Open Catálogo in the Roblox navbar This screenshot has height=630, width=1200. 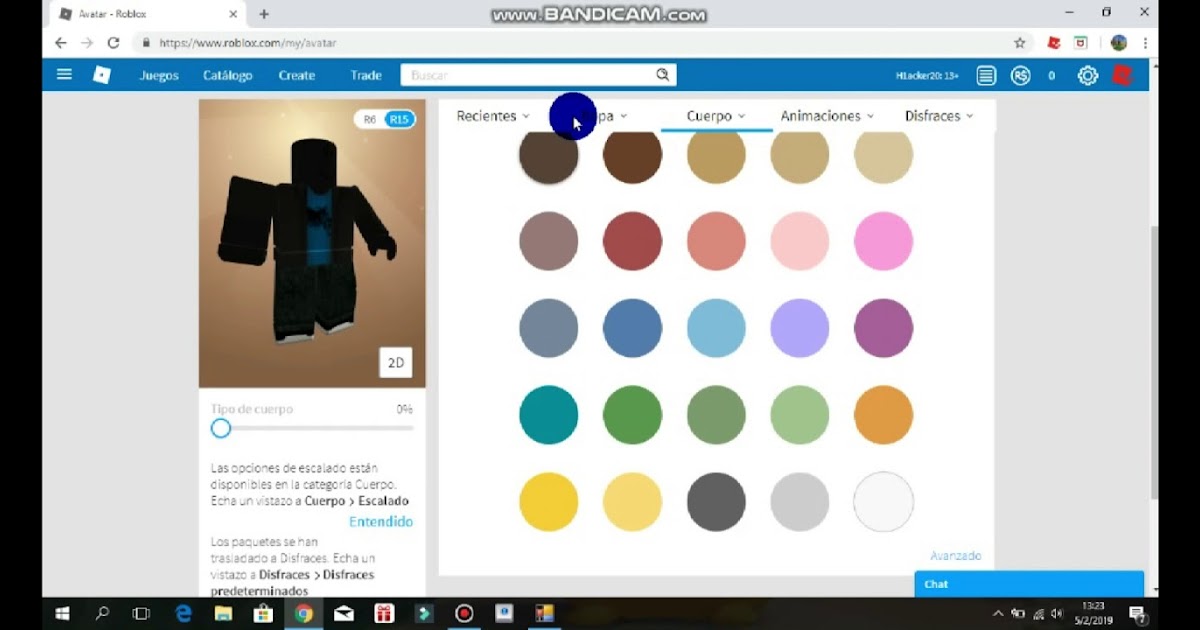tap(228, 75)
